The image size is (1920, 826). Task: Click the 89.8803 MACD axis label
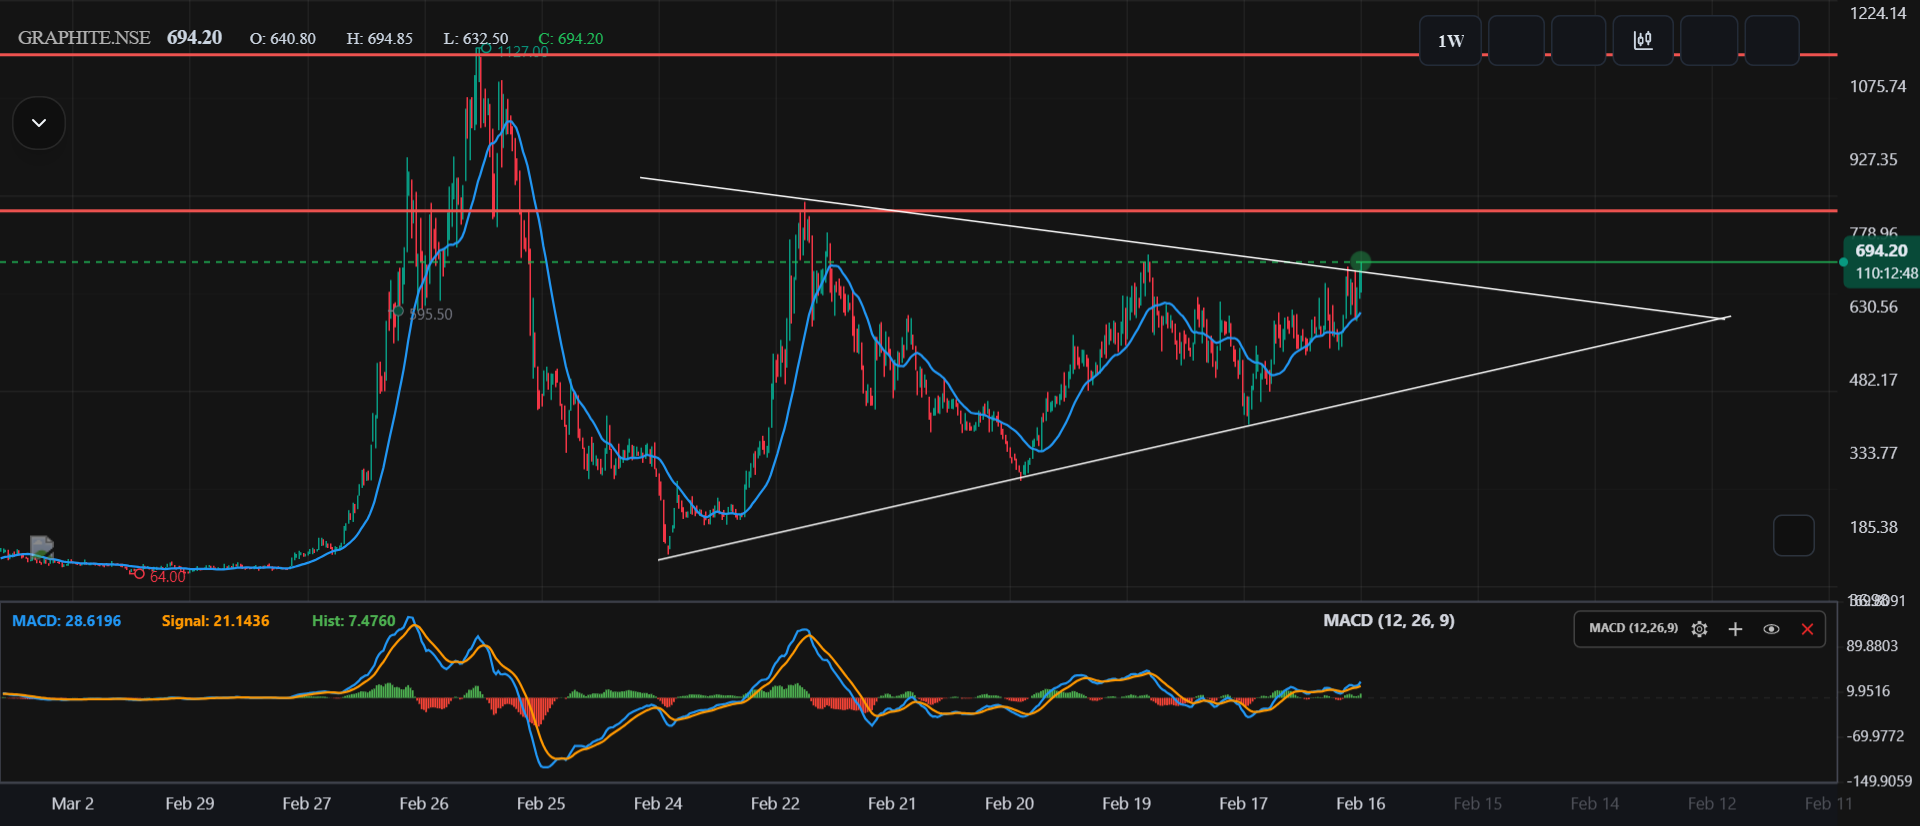pyautogui.click(x=1872, y=646)
